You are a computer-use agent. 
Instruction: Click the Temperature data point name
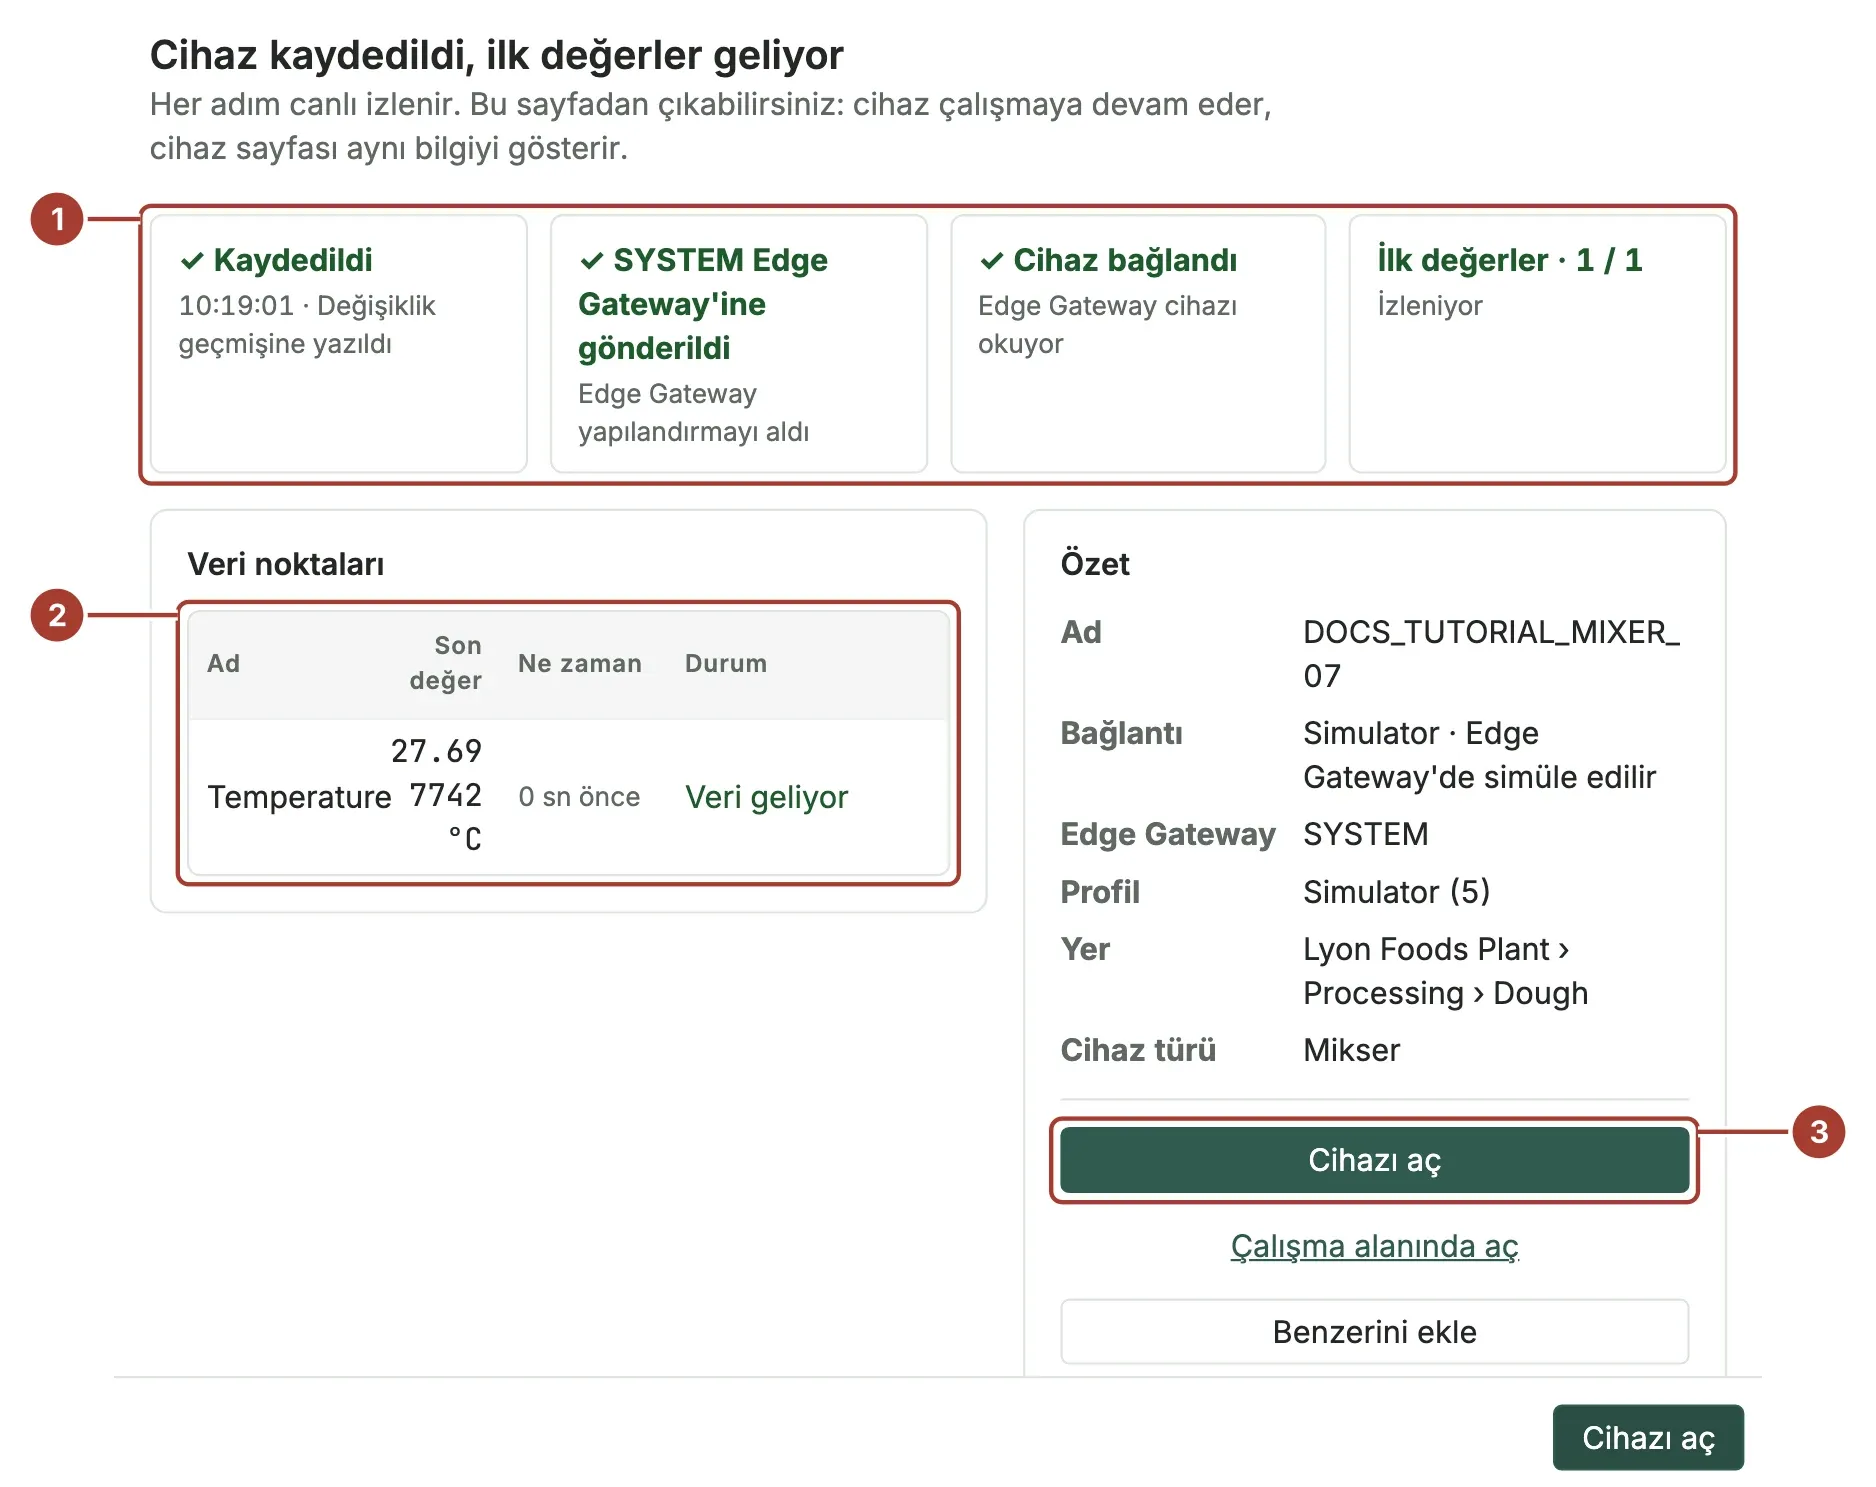(299, 797)
